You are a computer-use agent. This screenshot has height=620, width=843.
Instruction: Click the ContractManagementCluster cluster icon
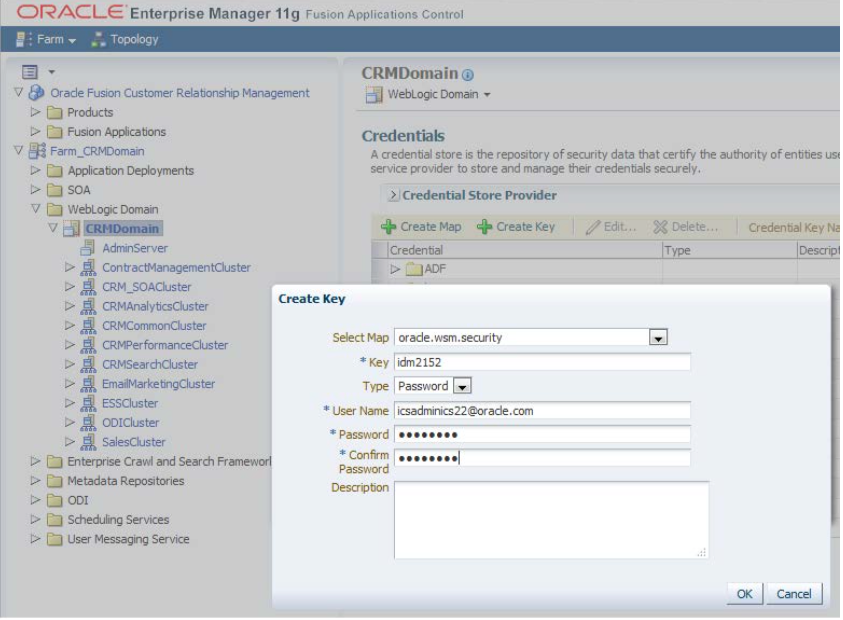pyautogui.click(x=88, y=267)
